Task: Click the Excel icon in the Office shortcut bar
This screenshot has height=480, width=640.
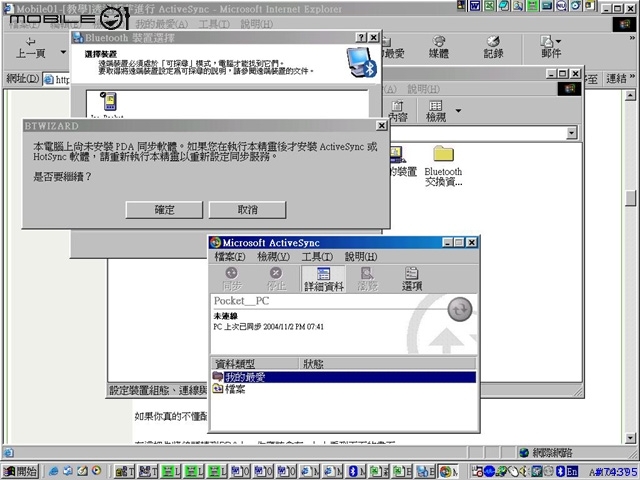Action: click(489, 5)
